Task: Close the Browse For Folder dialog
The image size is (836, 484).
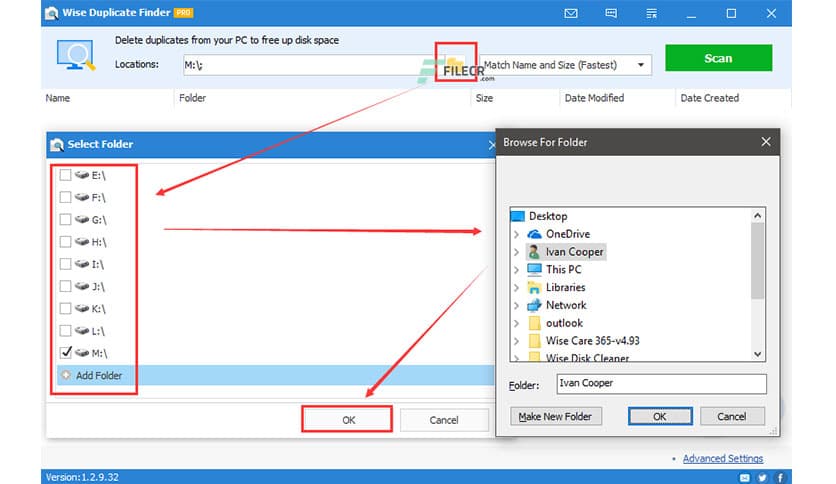Action: pos(766,142)
